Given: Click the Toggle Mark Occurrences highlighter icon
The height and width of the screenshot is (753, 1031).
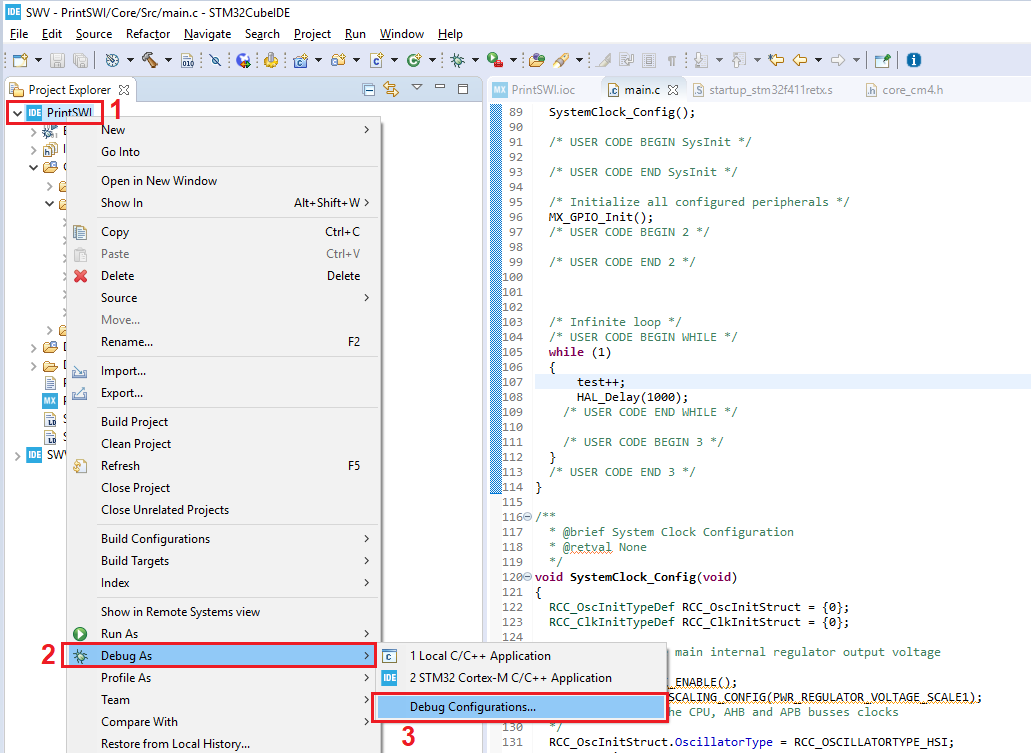Looking at the screenshot, I should tap(603, 60).
